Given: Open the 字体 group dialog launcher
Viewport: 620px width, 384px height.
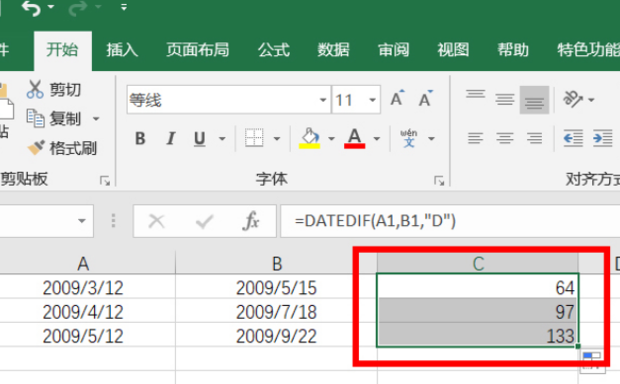Looking at the screenshot, I should (x=439, y=181).
